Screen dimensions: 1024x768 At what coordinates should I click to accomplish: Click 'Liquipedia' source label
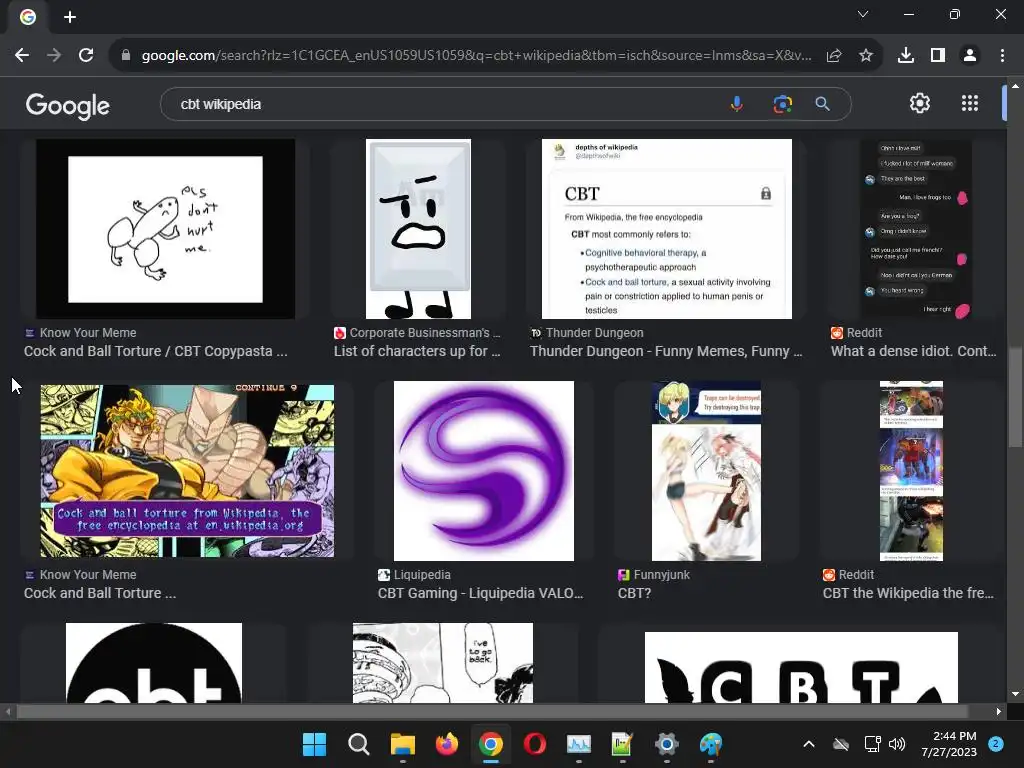click(422, 575)
